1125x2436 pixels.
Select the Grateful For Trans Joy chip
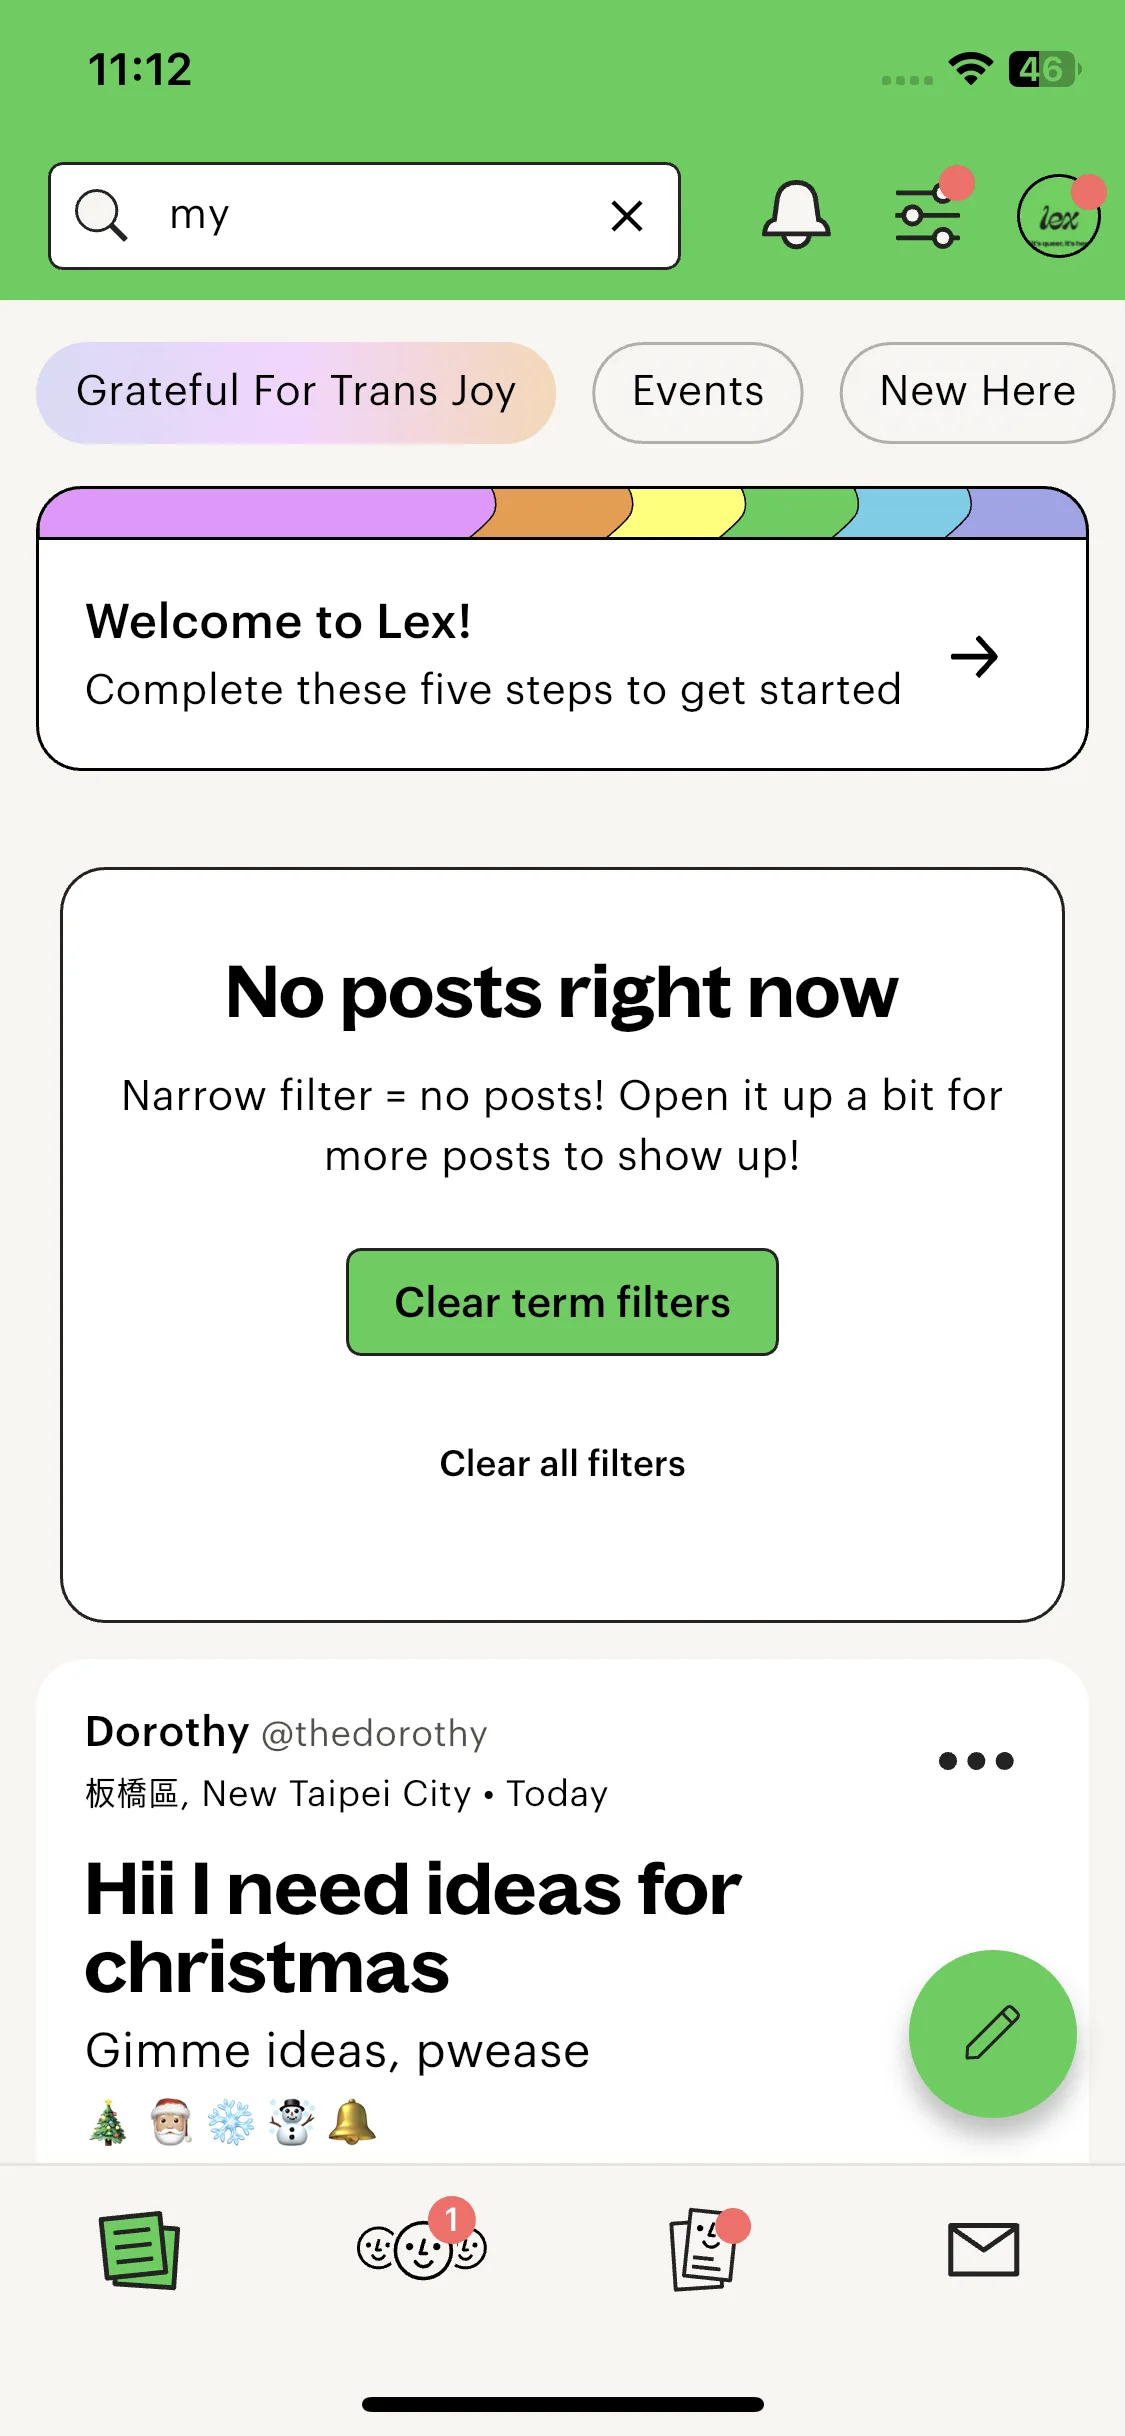[296, 392]
